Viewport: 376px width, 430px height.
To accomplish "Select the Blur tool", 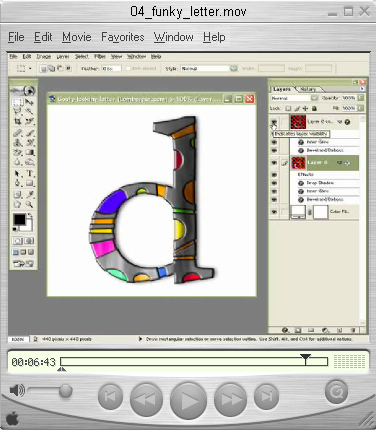I will click(x=18, y=162).
